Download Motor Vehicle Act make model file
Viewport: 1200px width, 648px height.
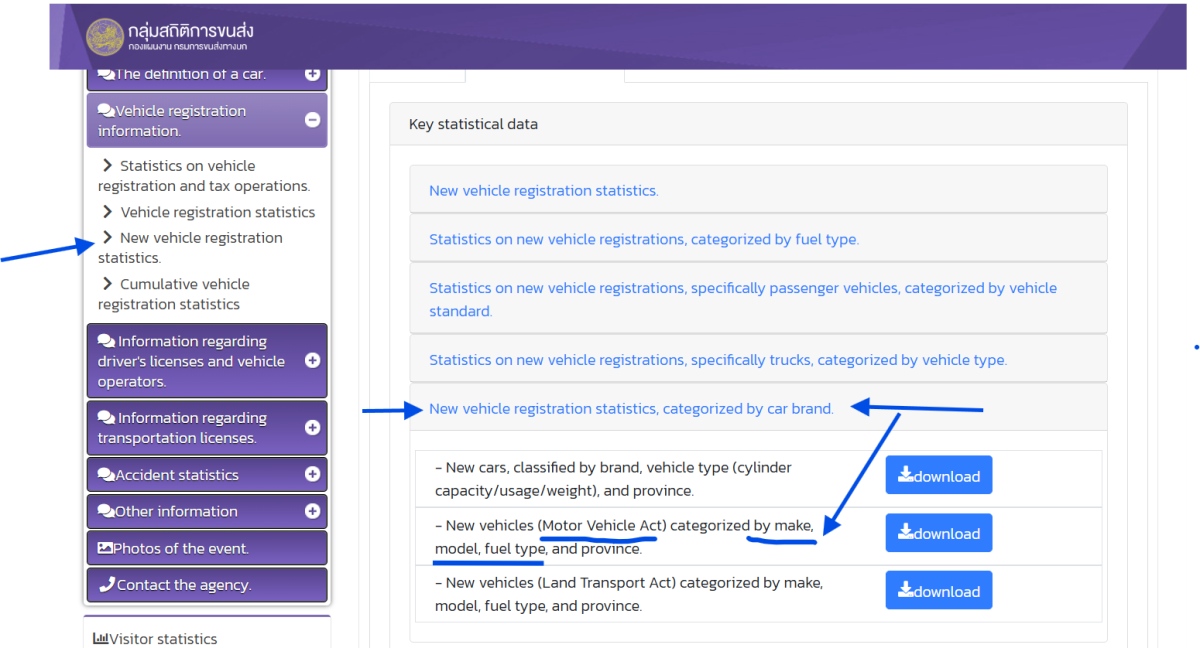(939, 533)
